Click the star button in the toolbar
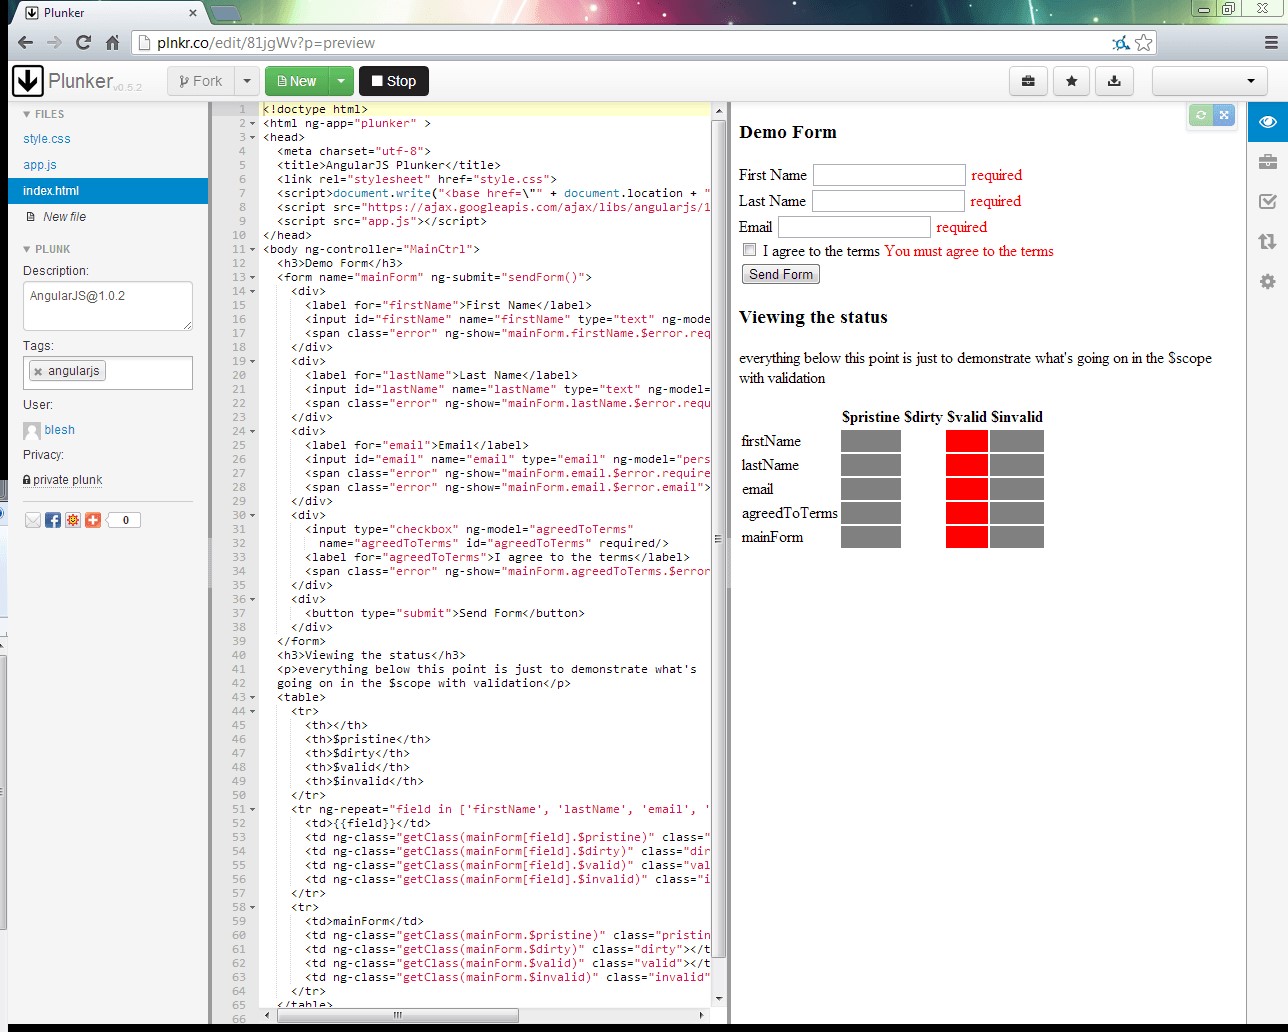Viewport: 1288px width, 1032px height. click(1071, 81)
